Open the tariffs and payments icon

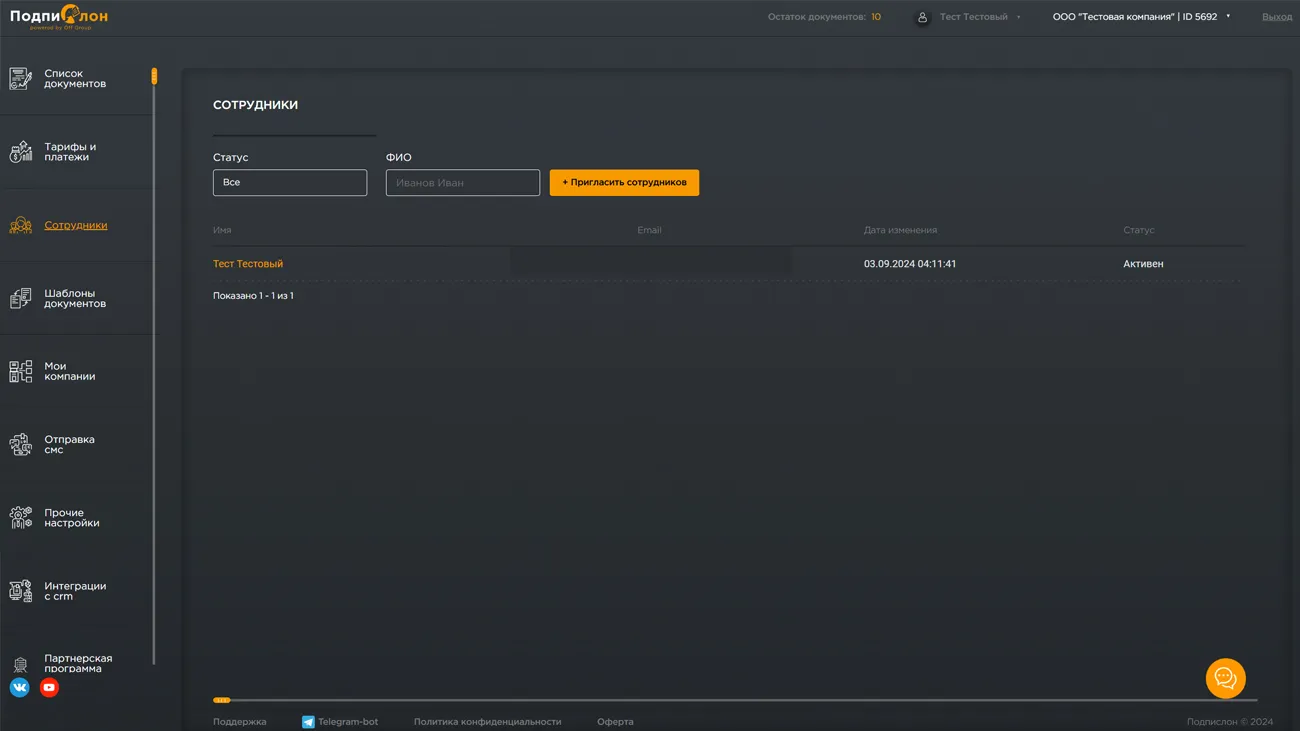point(21,152)
